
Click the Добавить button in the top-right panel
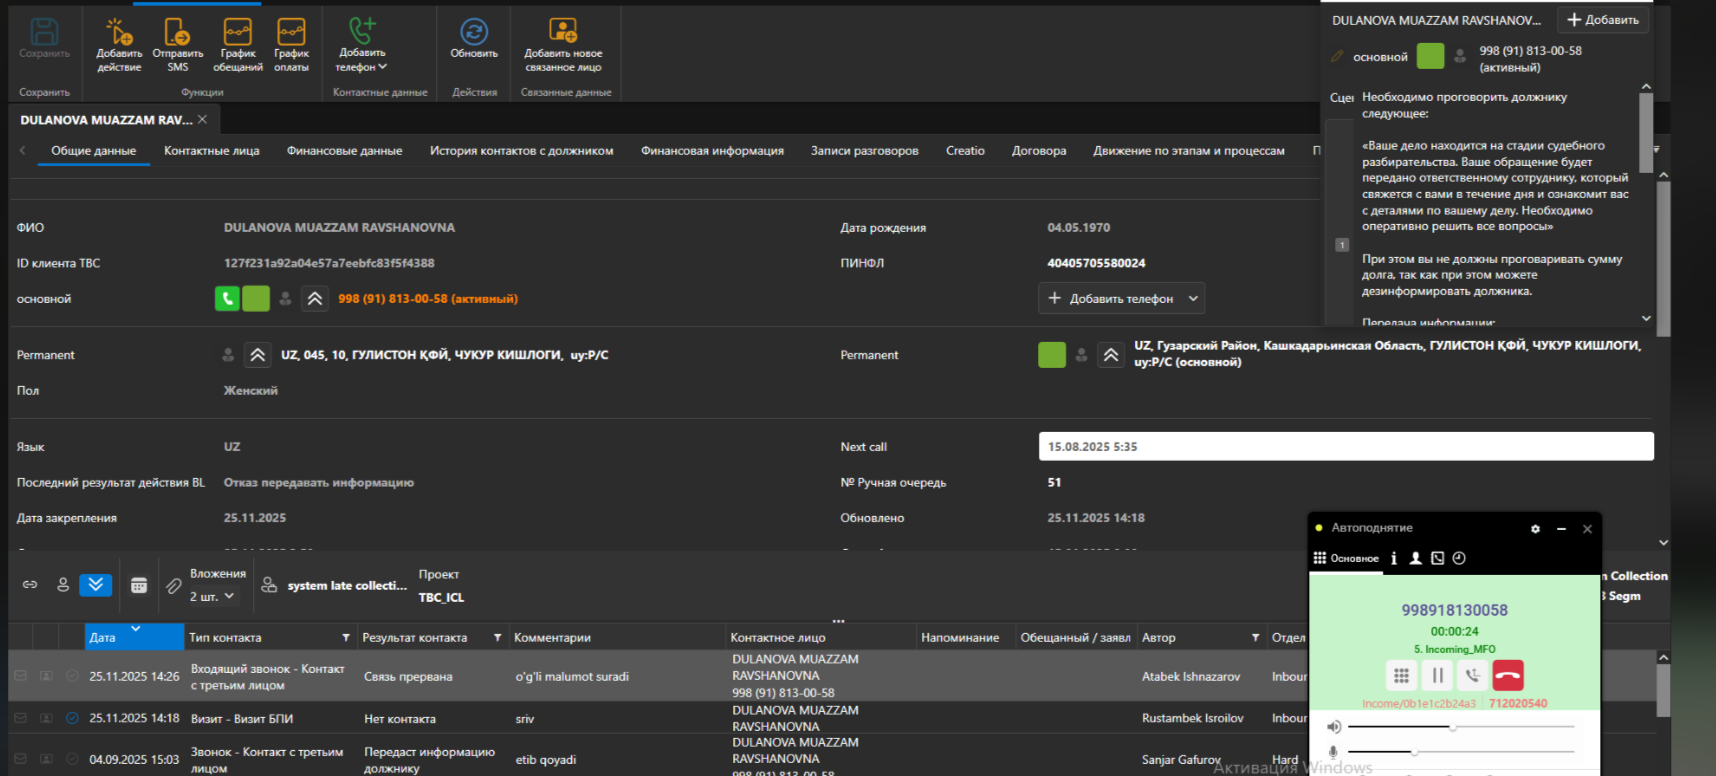click(1602, 20)
